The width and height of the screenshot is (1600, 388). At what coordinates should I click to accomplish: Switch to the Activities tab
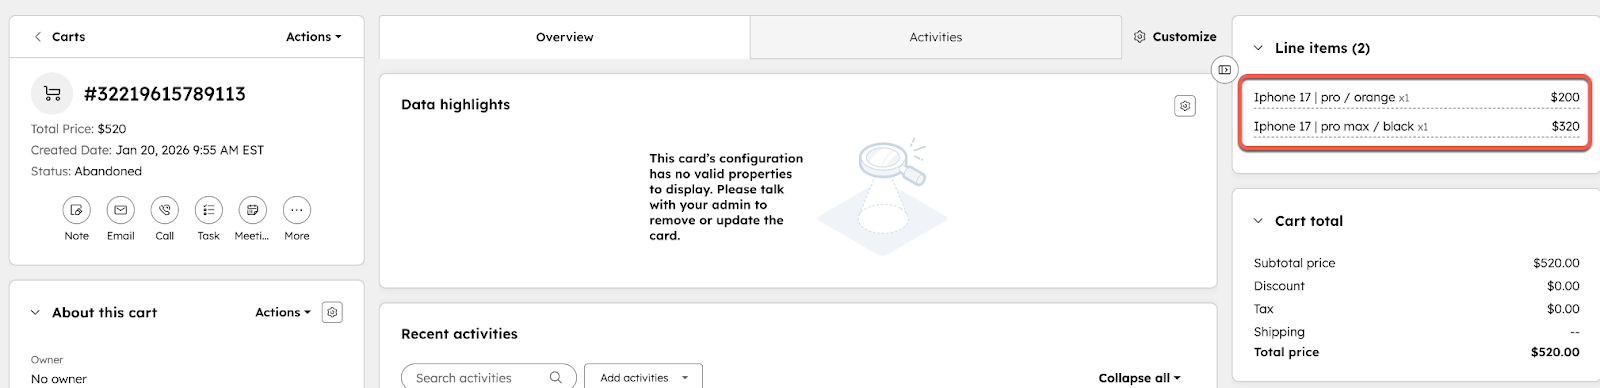point(936,37)
